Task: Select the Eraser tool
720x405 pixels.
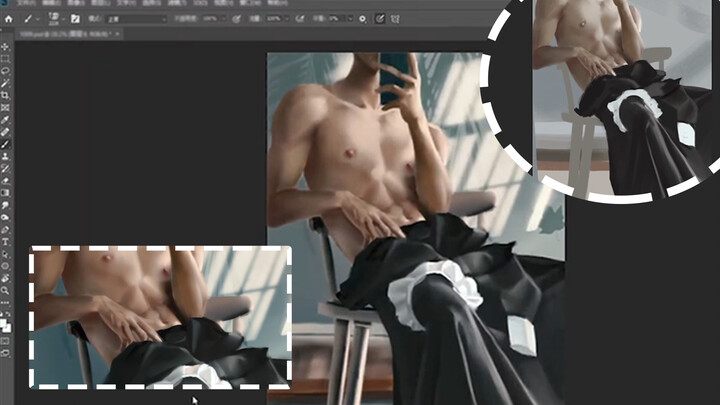Action: [x=5, y=181]
